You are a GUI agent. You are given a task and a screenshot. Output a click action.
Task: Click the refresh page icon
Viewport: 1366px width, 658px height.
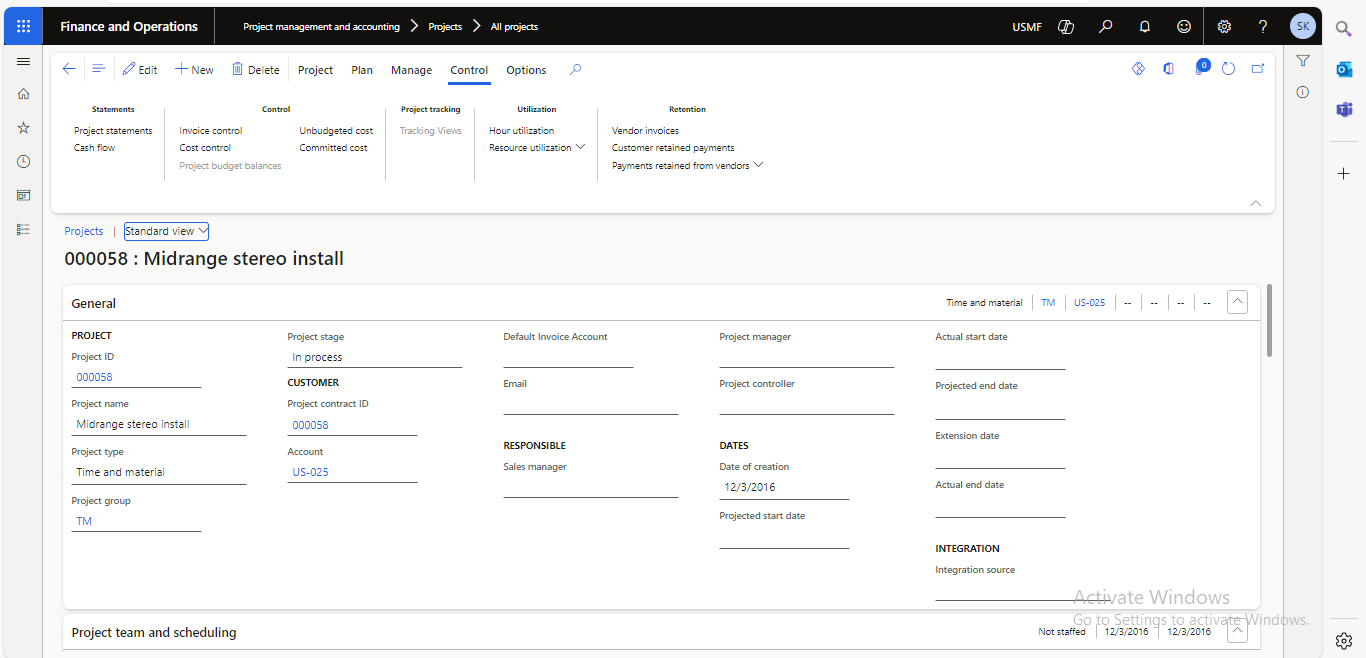(1229, 69)
